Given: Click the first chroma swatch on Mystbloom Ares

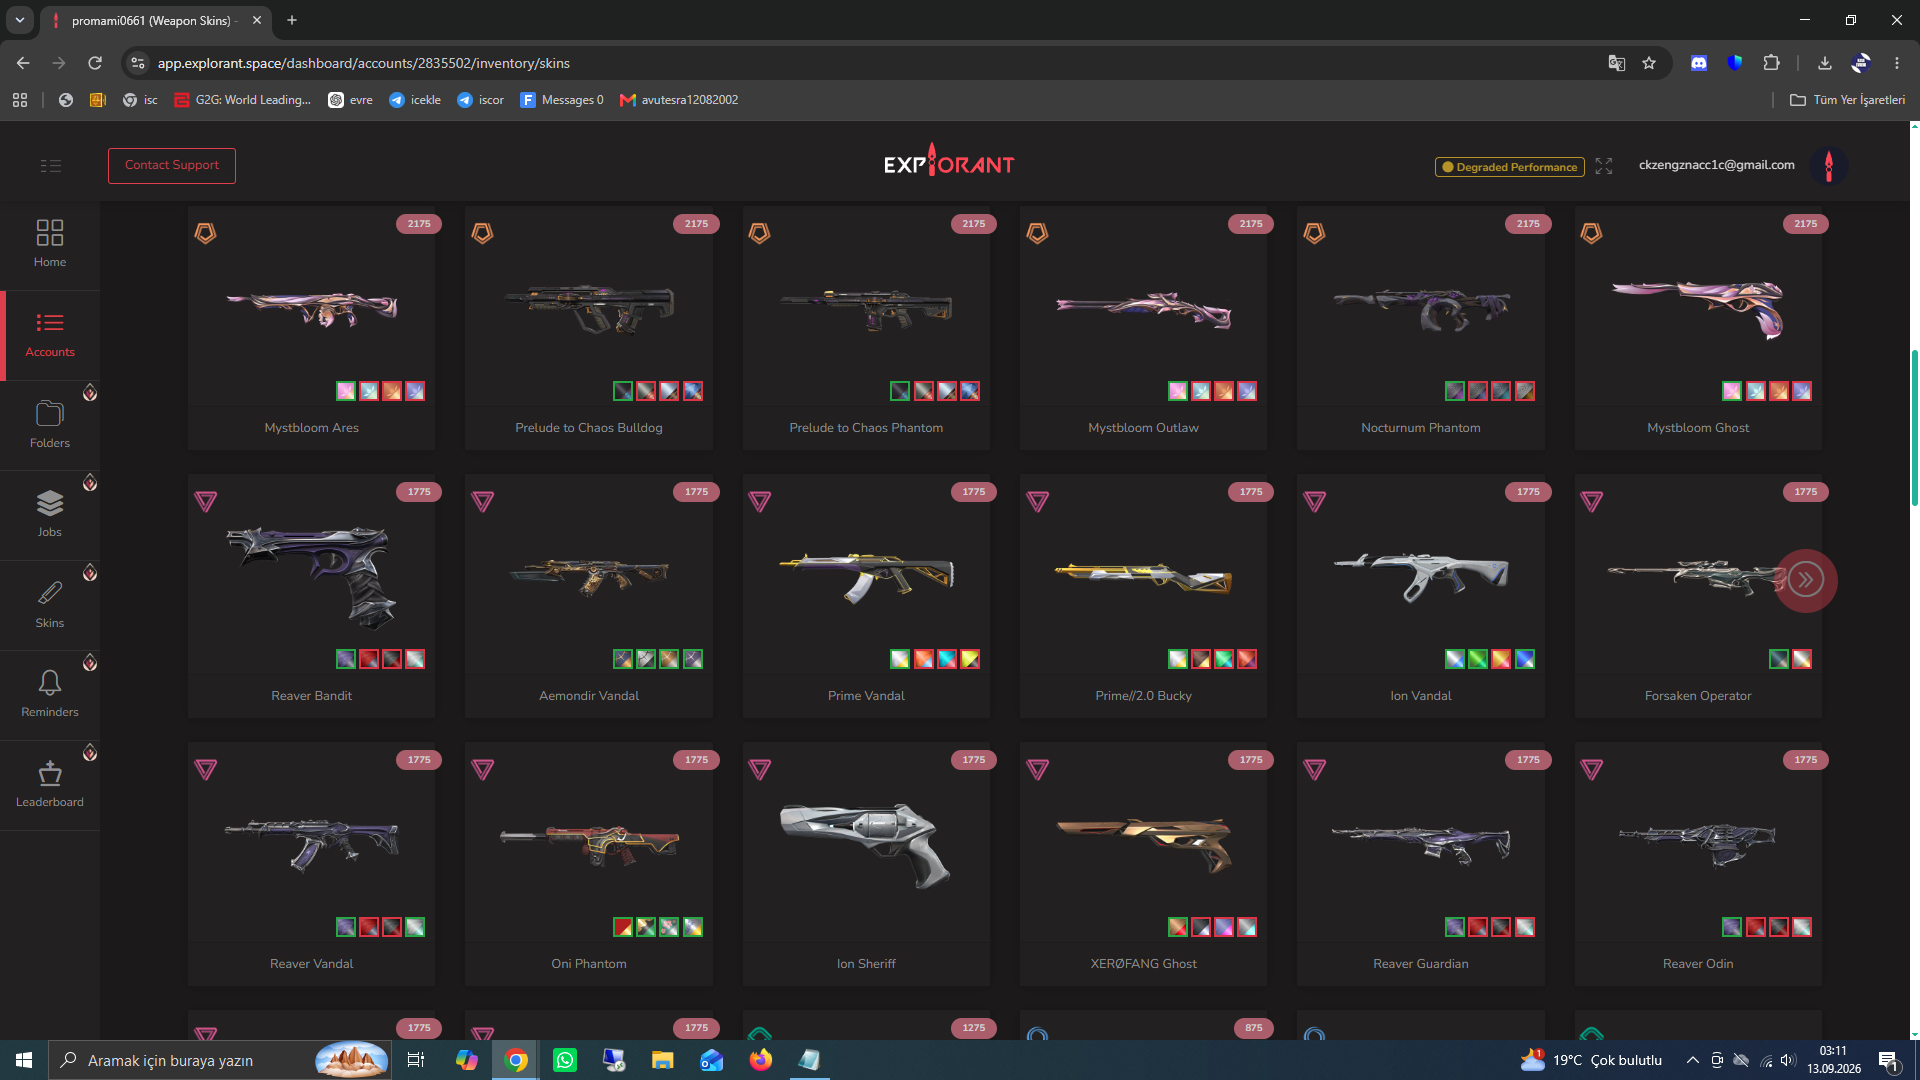Looking at the screenshot, I should pyautogui.click(x=346, y=391).
